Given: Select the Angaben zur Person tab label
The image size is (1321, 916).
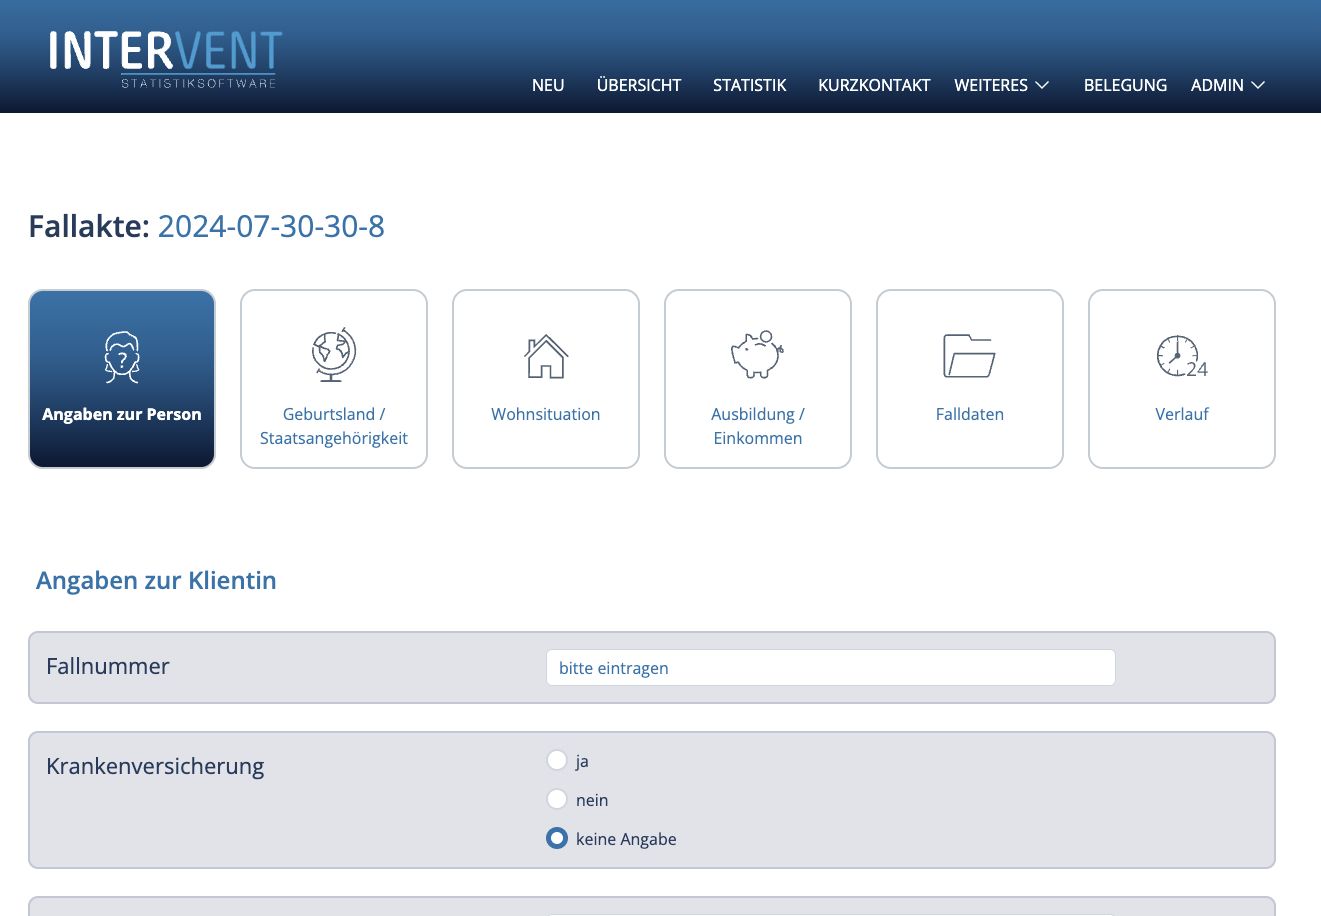Looking at the screenshot, I should (122, 414).
